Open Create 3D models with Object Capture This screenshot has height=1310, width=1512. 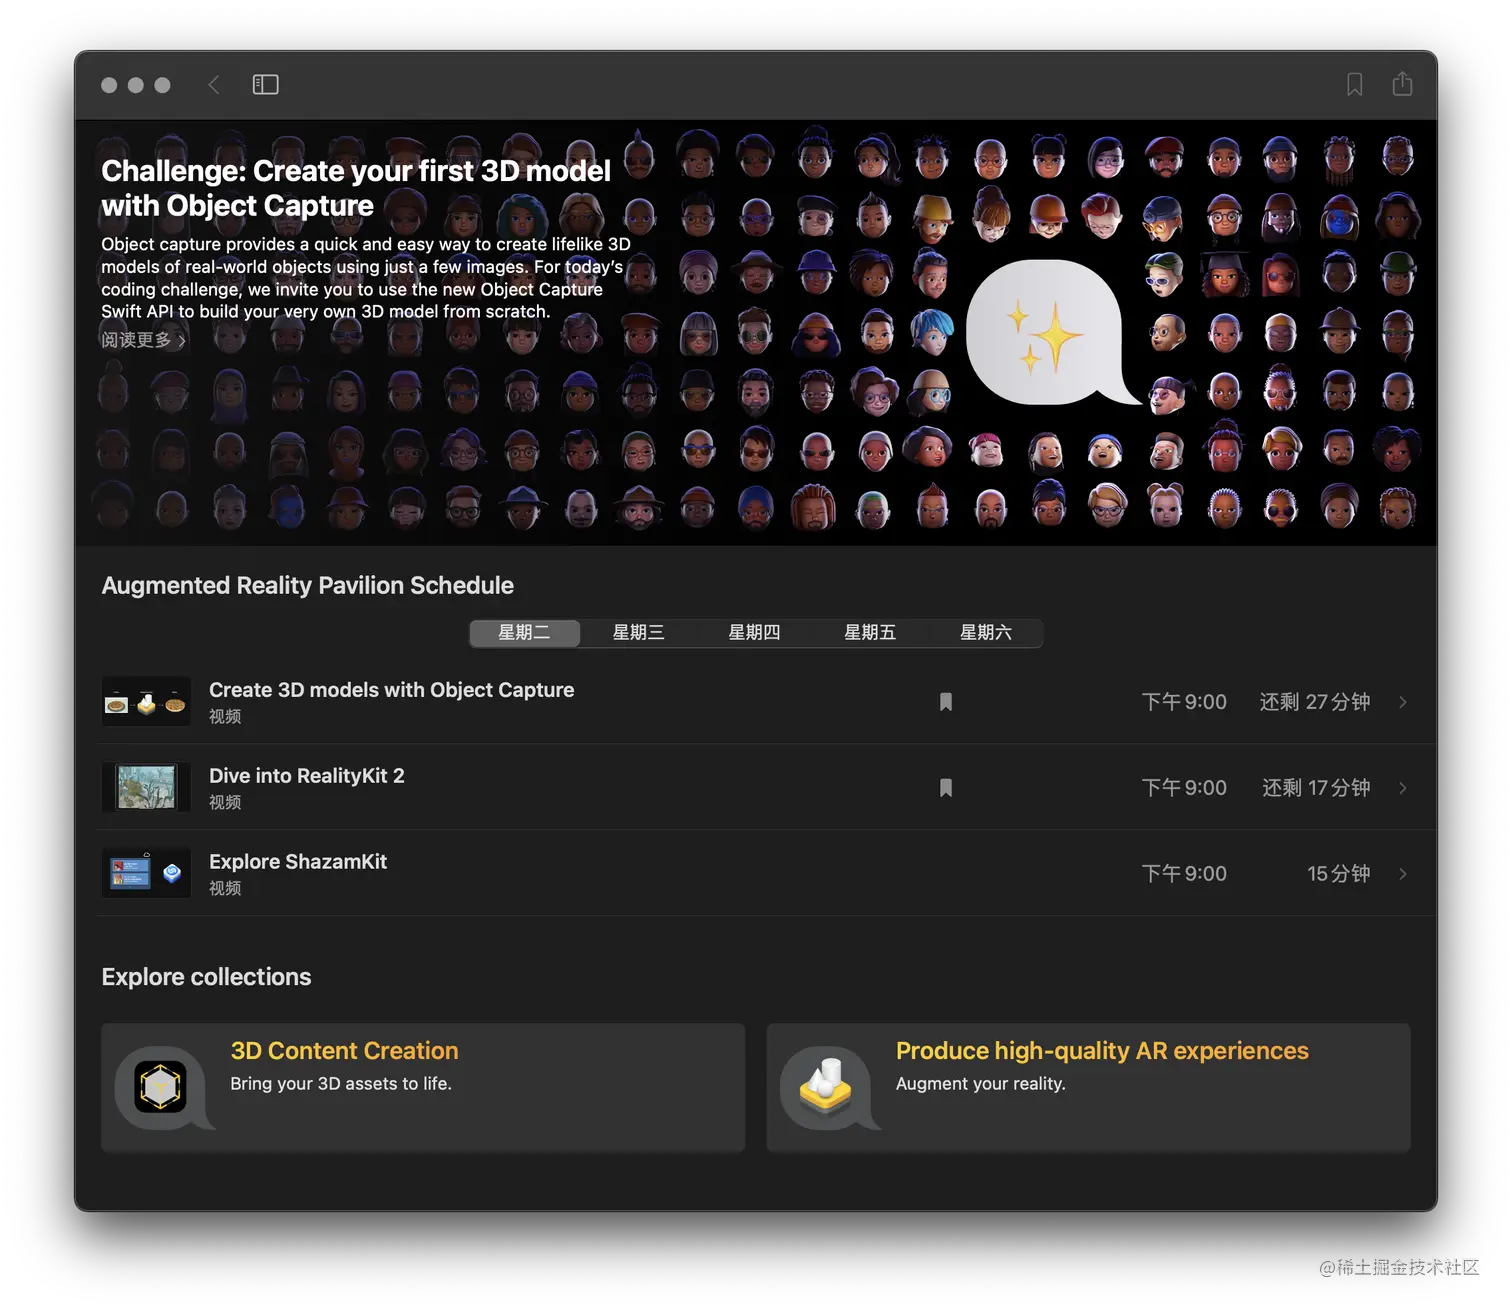click(x=391, y=690)
